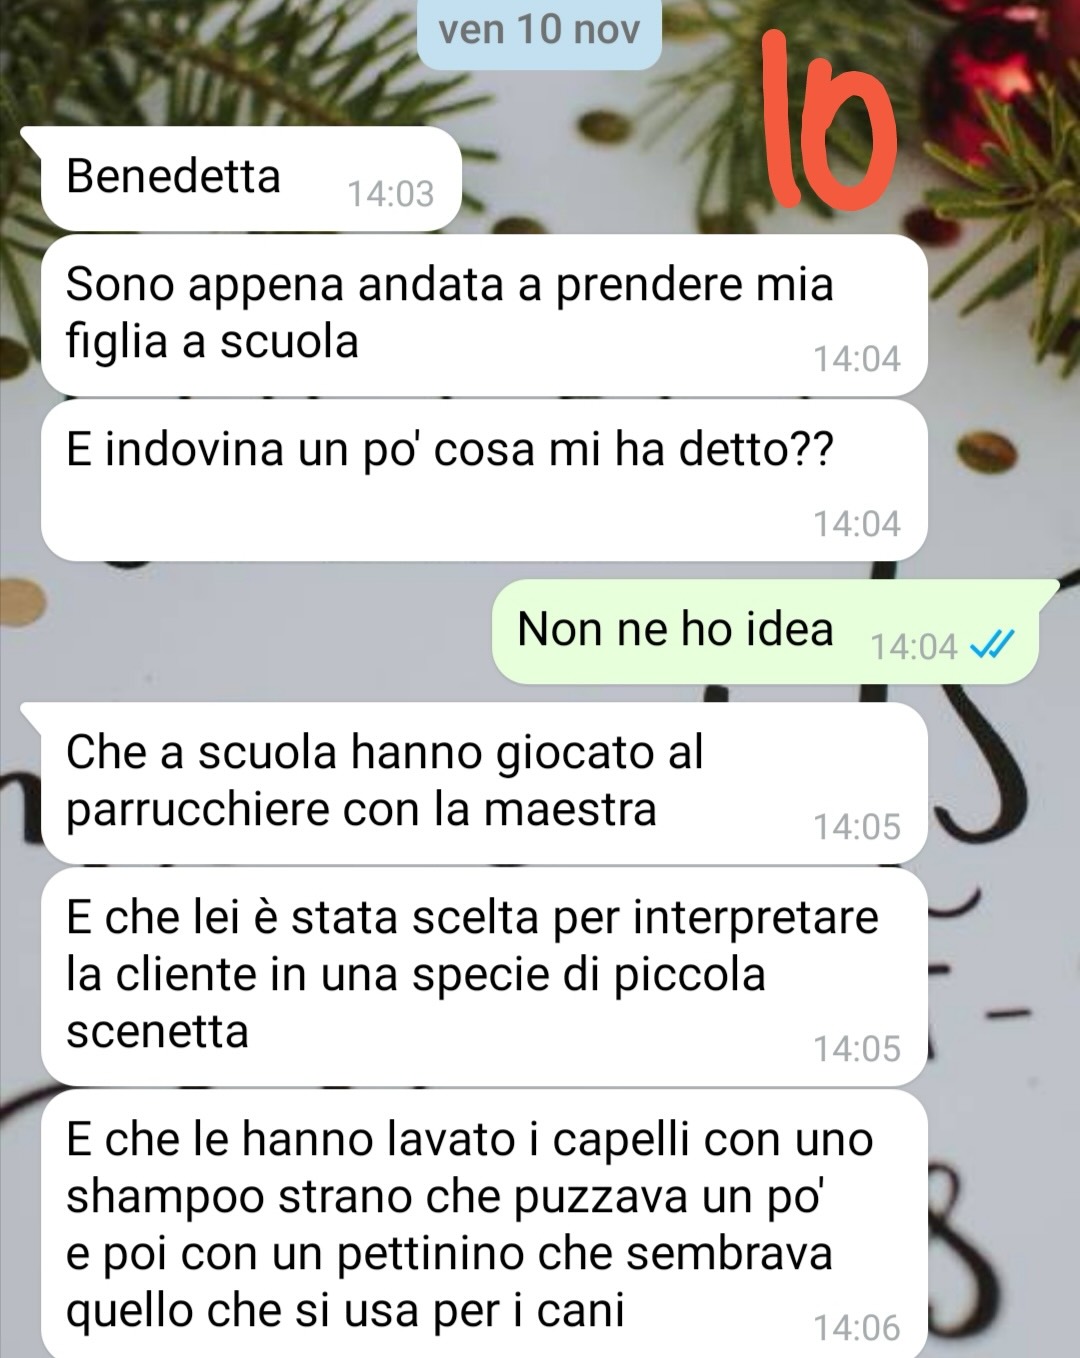Tap the "giocato al parrucchiere" message bubble
The image size is (1080, 1358).
click(482, 783)
